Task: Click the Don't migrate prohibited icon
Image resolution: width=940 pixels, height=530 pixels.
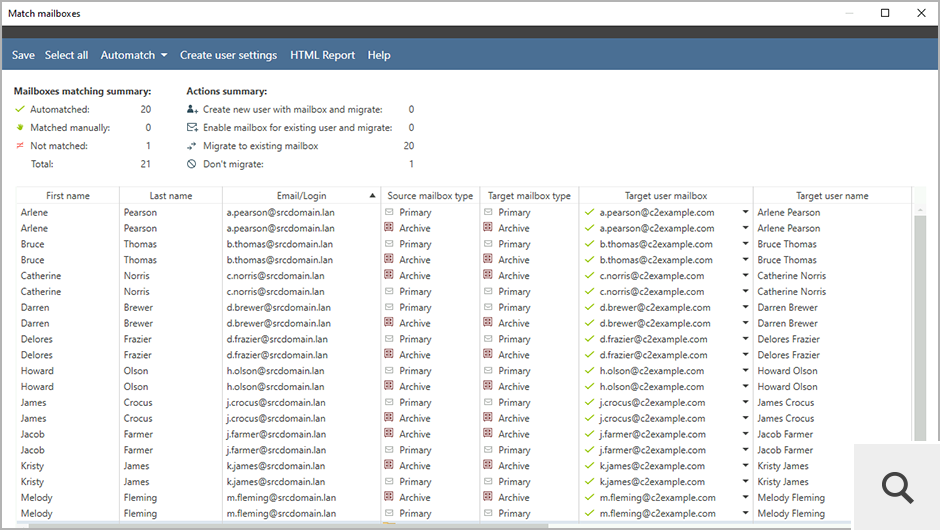Action: tap(191, 164)
